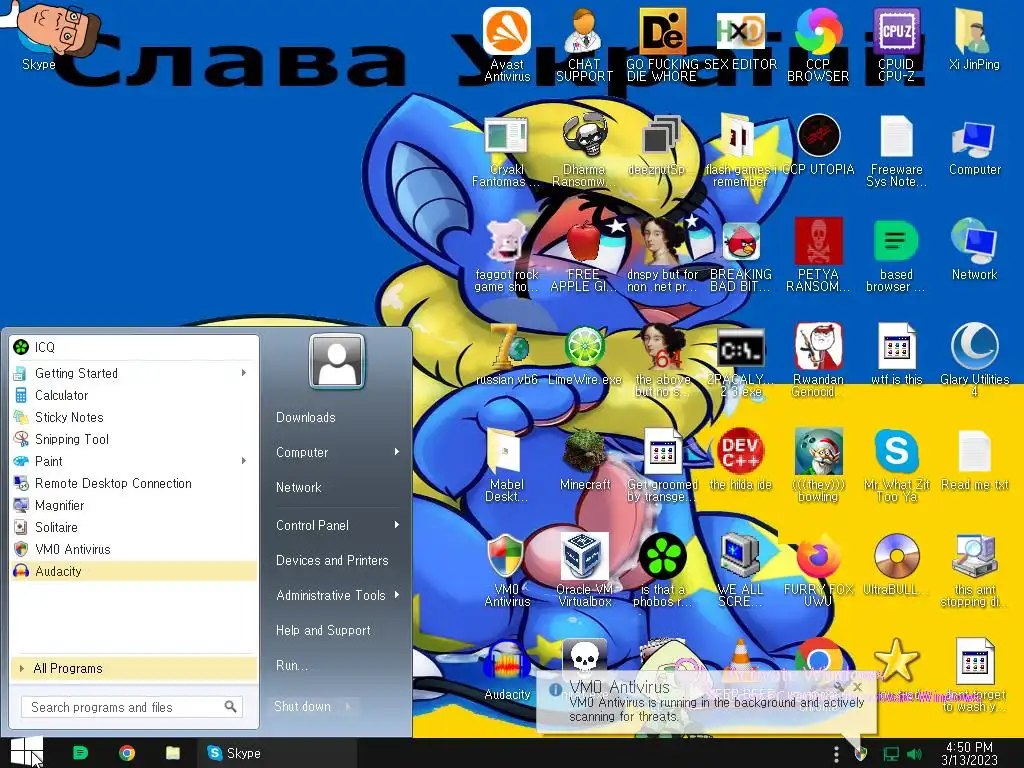Screen dimensions: 1024x768
Task: Select Audacity in the Start menu
Action: (134, 571)
